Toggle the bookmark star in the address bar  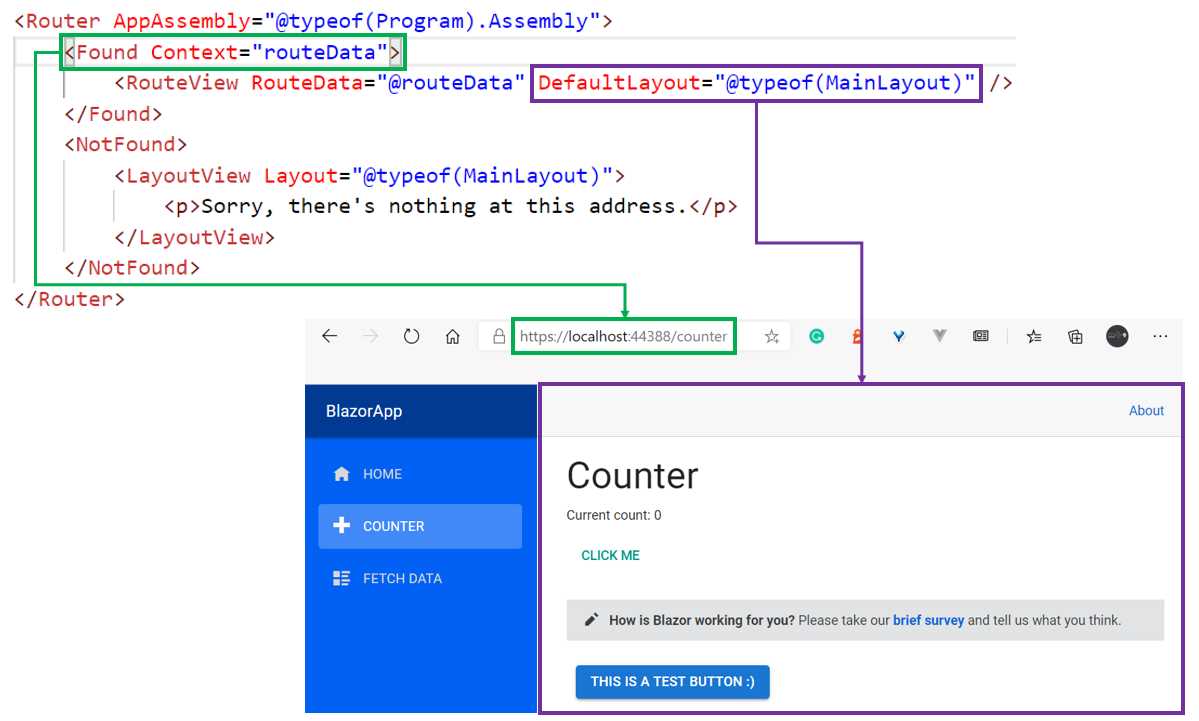(x=769, y=336)
